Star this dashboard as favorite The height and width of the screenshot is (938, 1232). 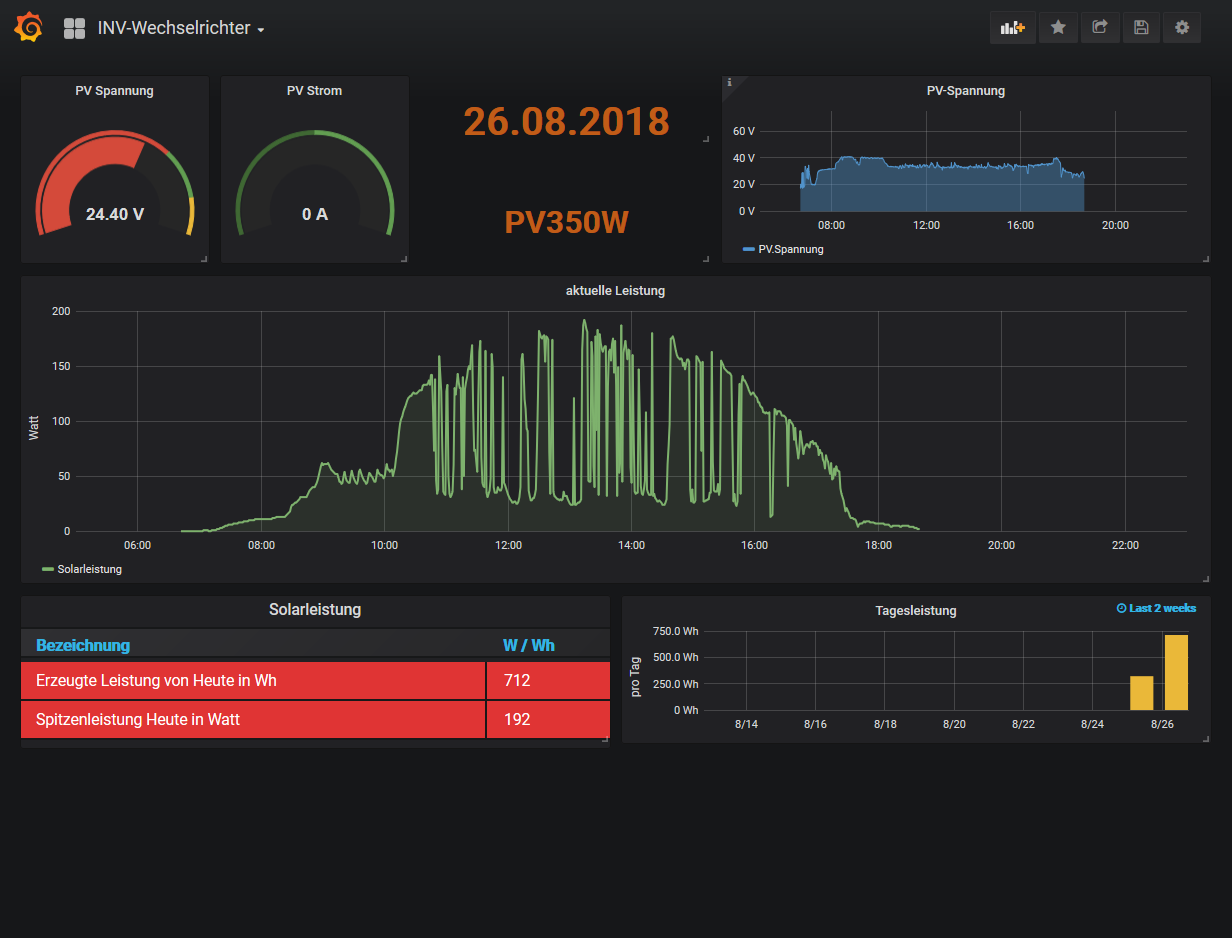(x=1058, y=28)
